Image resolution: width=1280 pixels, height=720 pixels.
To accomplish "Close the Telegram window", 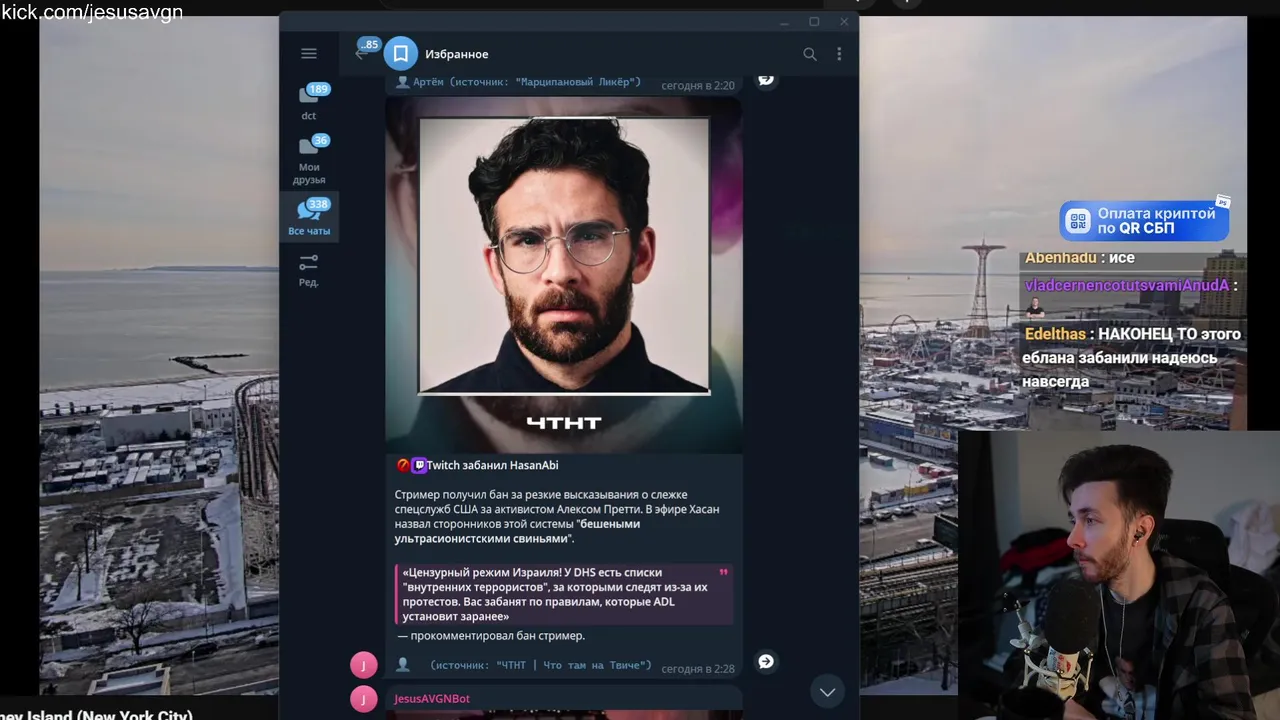I will 844,21.
